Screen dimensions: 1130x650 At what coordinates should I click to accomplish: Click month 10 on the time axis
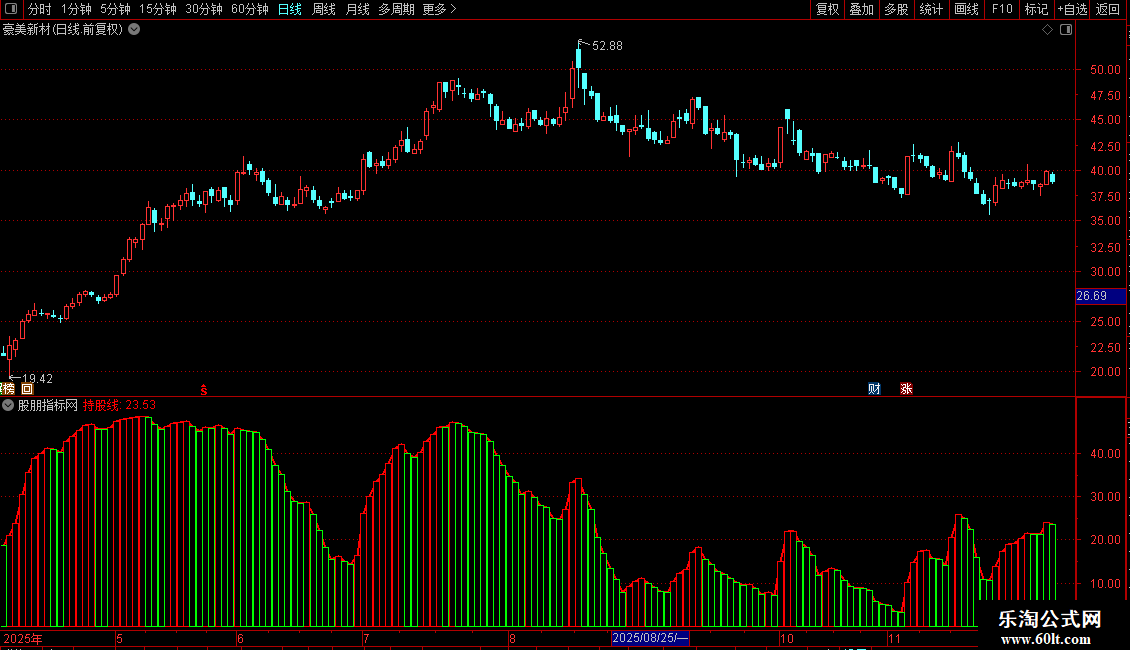coord(786,638)
